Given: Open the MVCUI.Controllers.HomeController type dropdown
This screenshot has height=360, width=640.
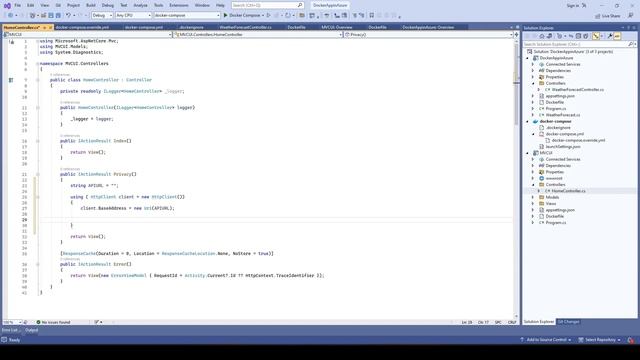Looking at the screenshot, I should [x=258, y=35].
